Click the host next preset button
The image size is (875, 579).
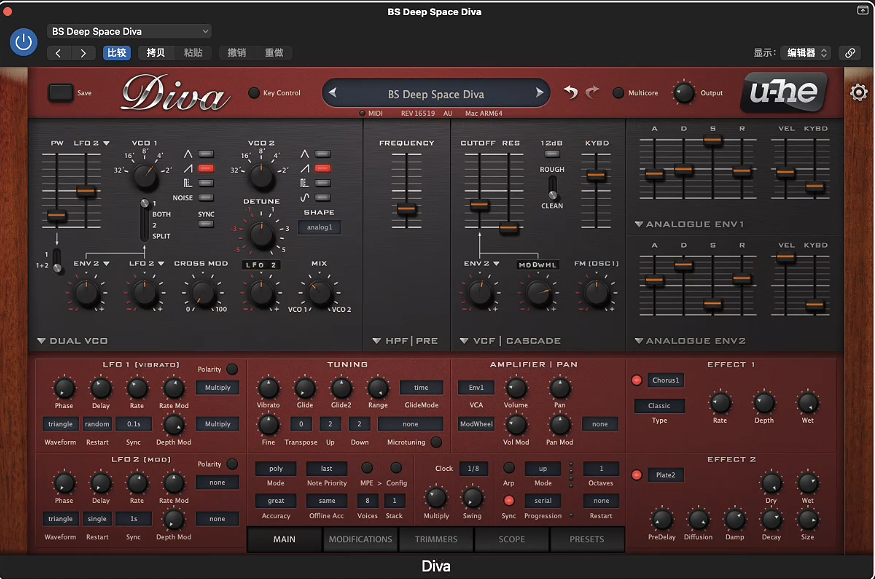(83, 53)
